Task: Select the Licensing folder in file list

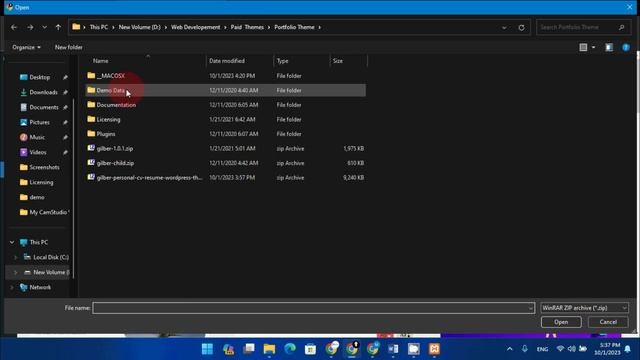Action: click(x=226, y=120)
